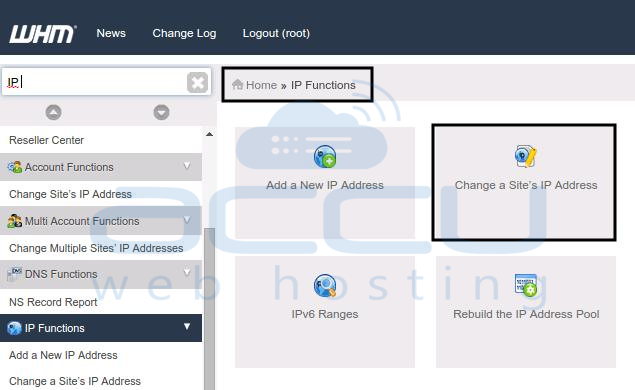Open Reseller Center in sidebar
This screenshot has width=635, height=390.
tap(47, 140)
